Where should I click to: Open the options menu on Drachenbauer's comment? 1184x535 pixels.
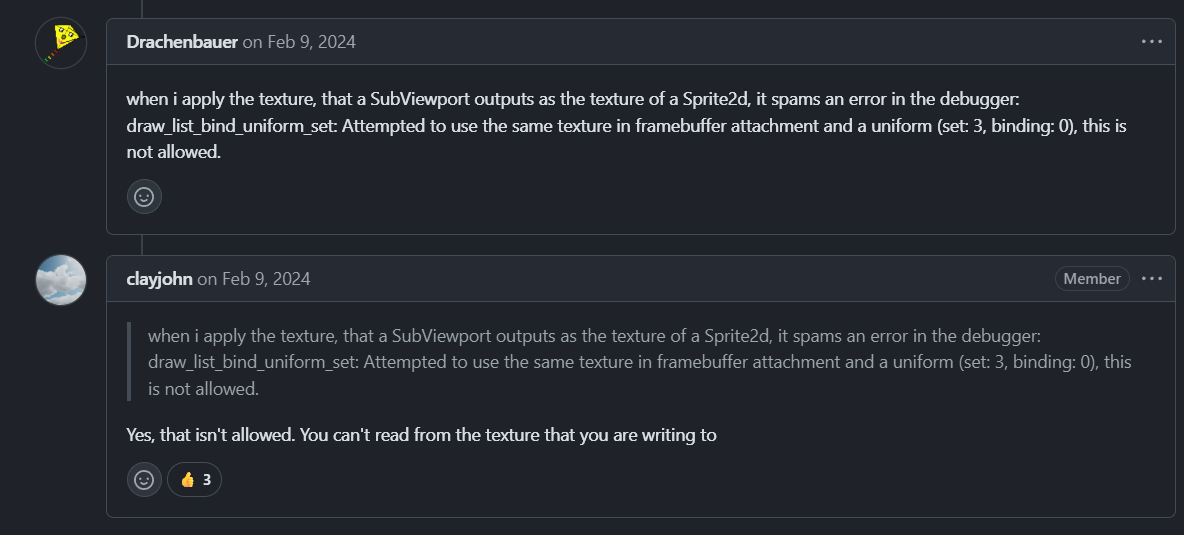click(1152, 42)
